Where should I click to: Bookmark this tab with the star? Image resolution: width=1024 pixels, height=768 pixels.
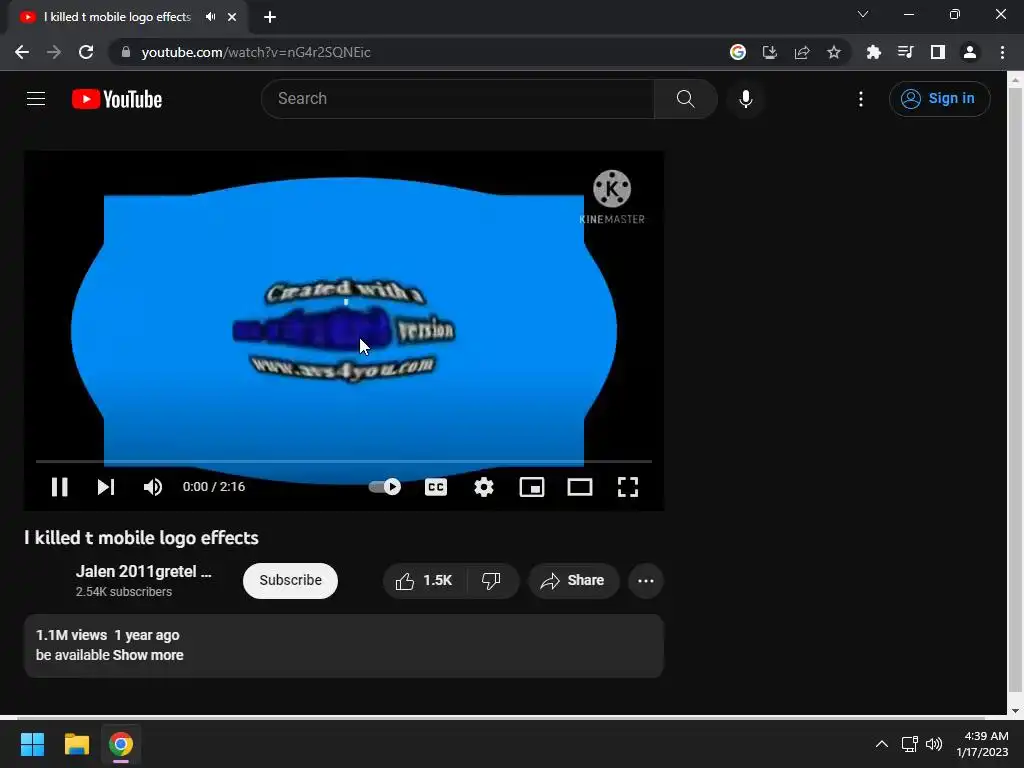(x=834, y=52)
